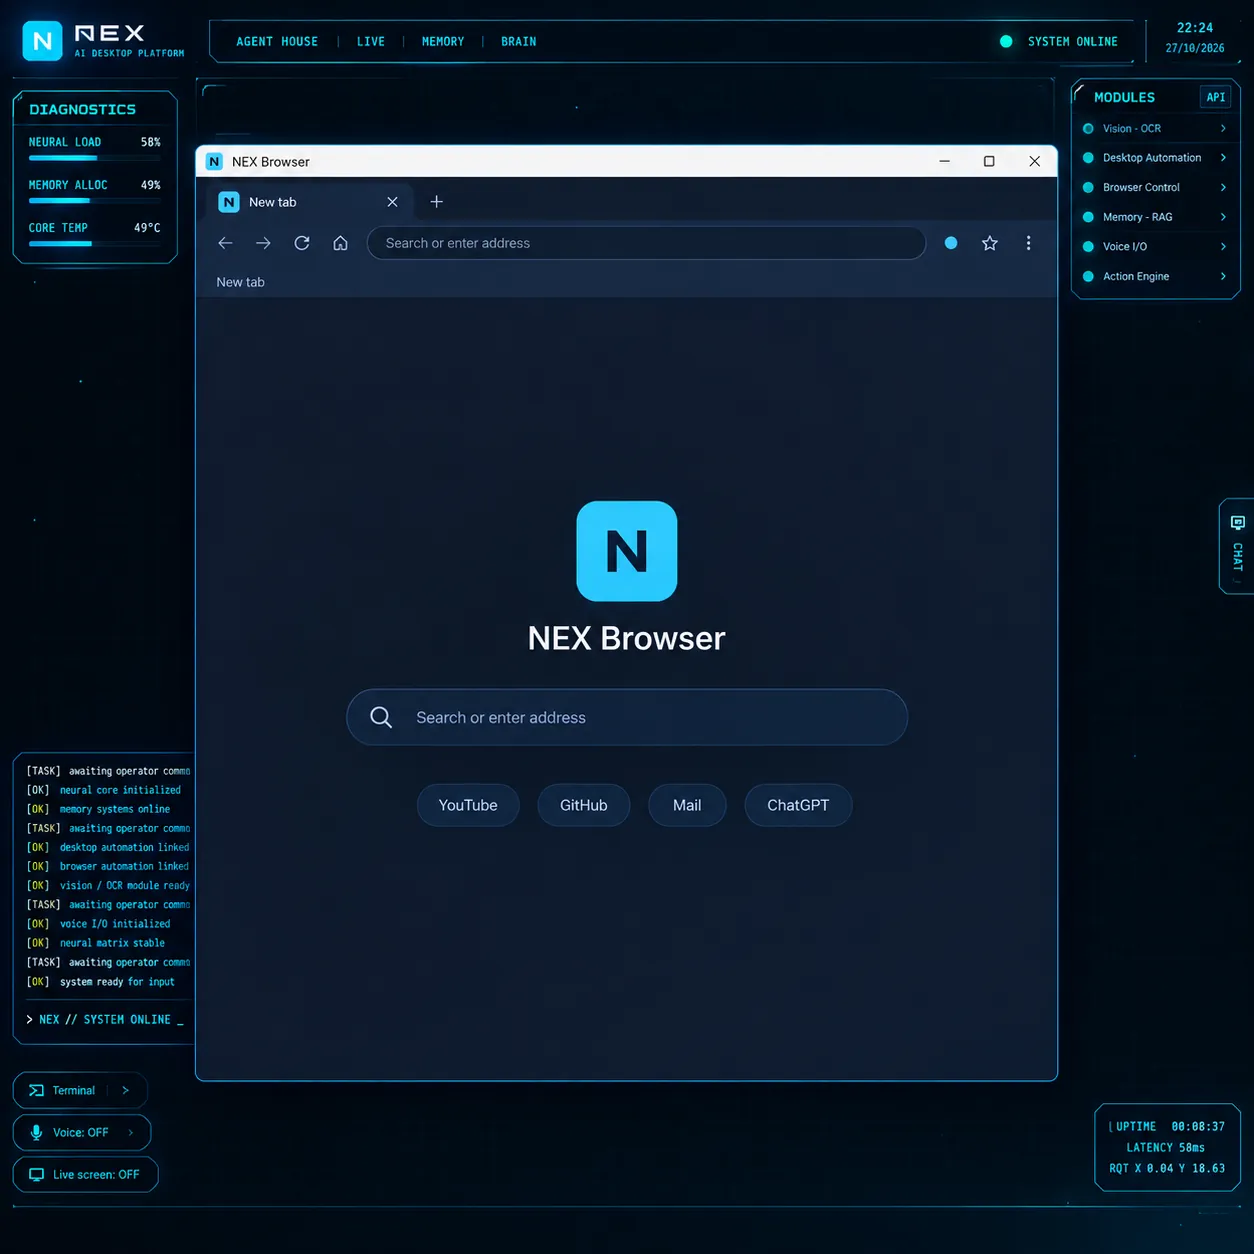Switch to the LIVE section
Screen dimensions: 1254x1254
tap(371, 41)
